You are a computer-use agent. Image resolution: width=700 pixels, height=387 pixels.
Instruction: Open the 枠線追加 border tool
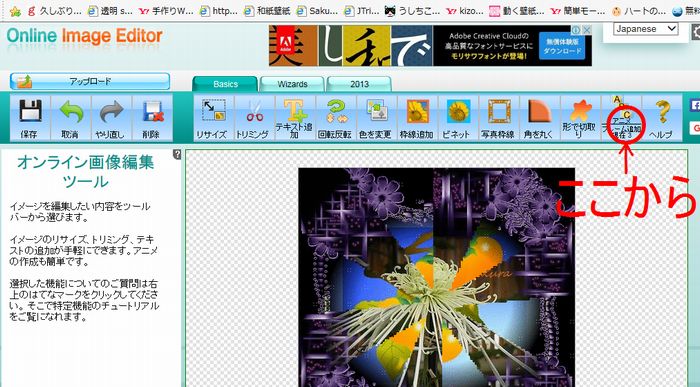point(417,118)
